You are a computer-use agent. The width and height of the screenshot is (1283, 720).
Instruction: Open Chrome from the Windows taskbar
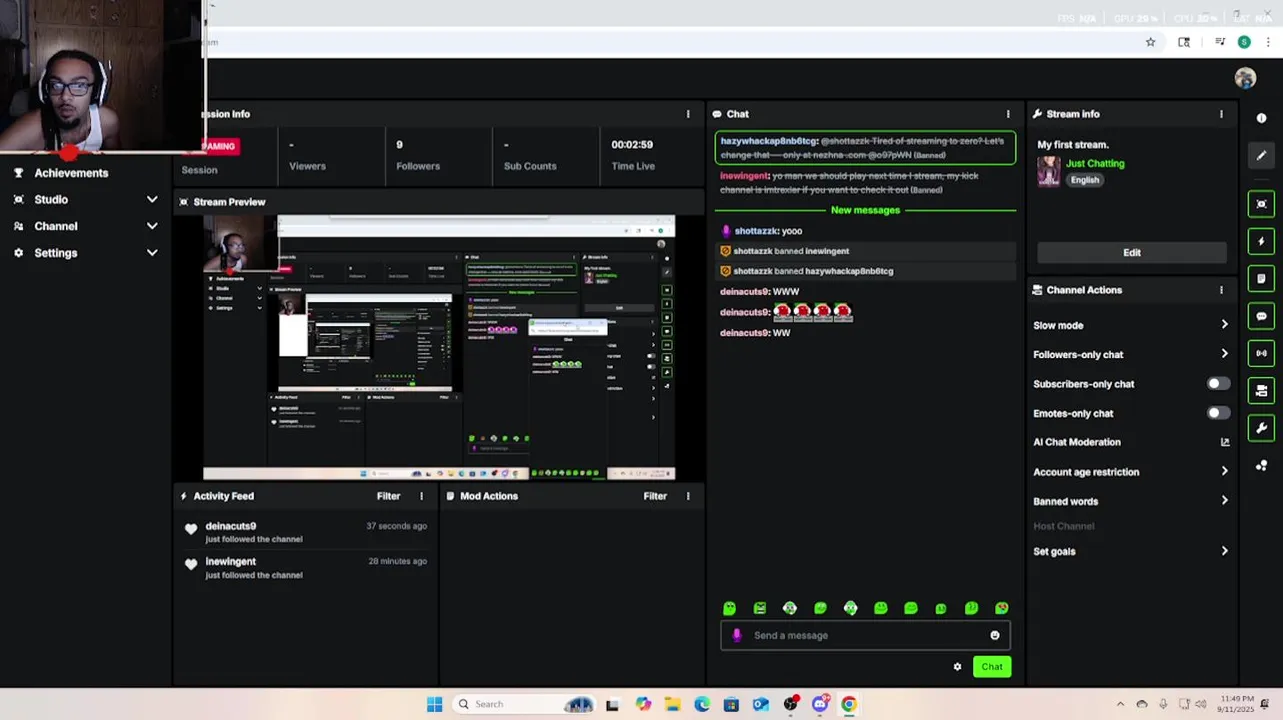(x=848, y=704)
